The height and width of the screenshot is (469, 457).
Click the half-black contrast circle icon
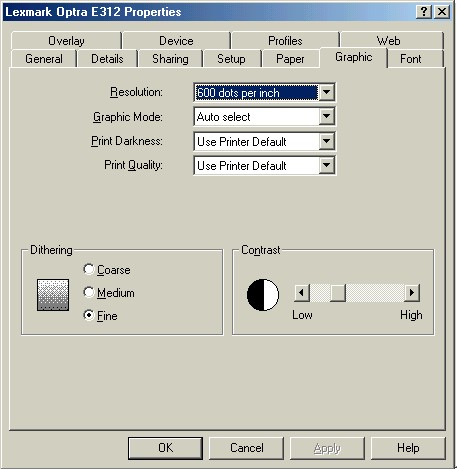(x=263, y=295)
